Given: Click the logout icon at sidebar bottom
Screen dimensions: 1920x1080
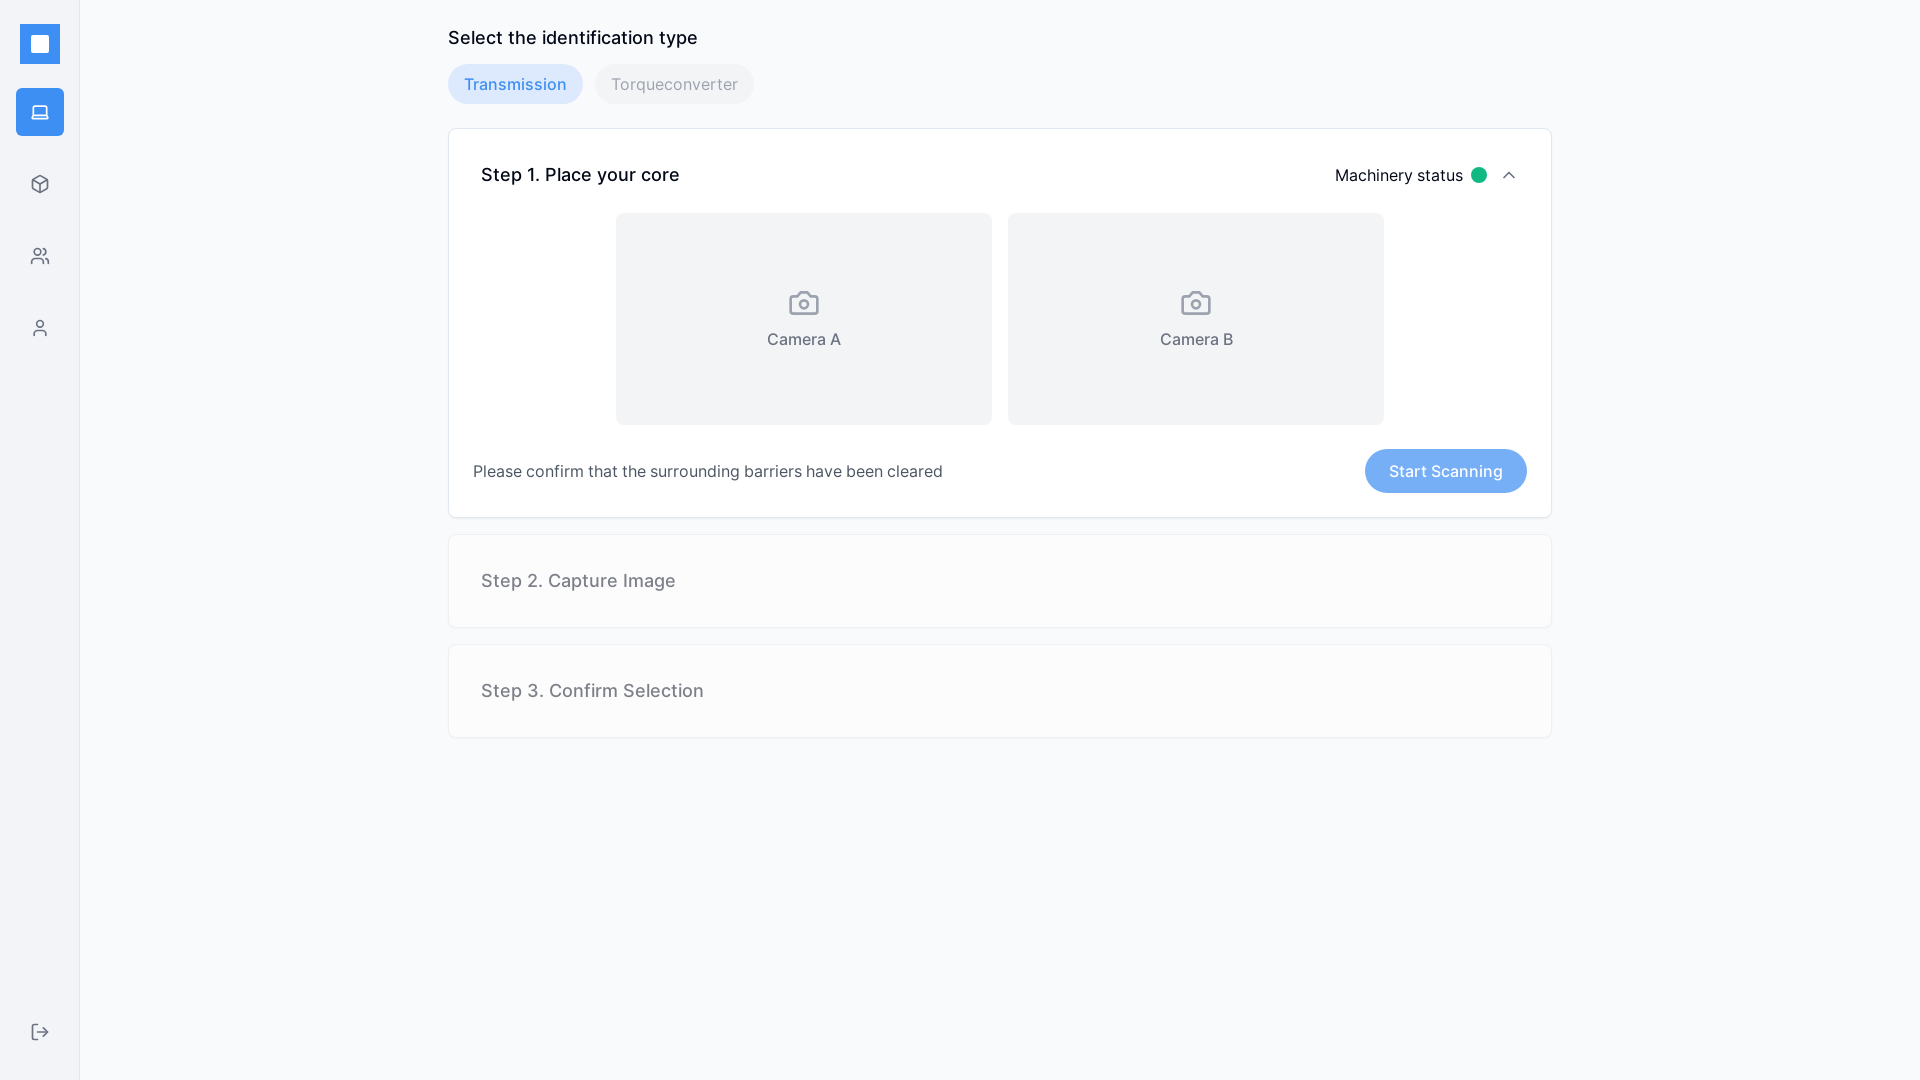Looking at the screenshot, I should pos(40,1032).
